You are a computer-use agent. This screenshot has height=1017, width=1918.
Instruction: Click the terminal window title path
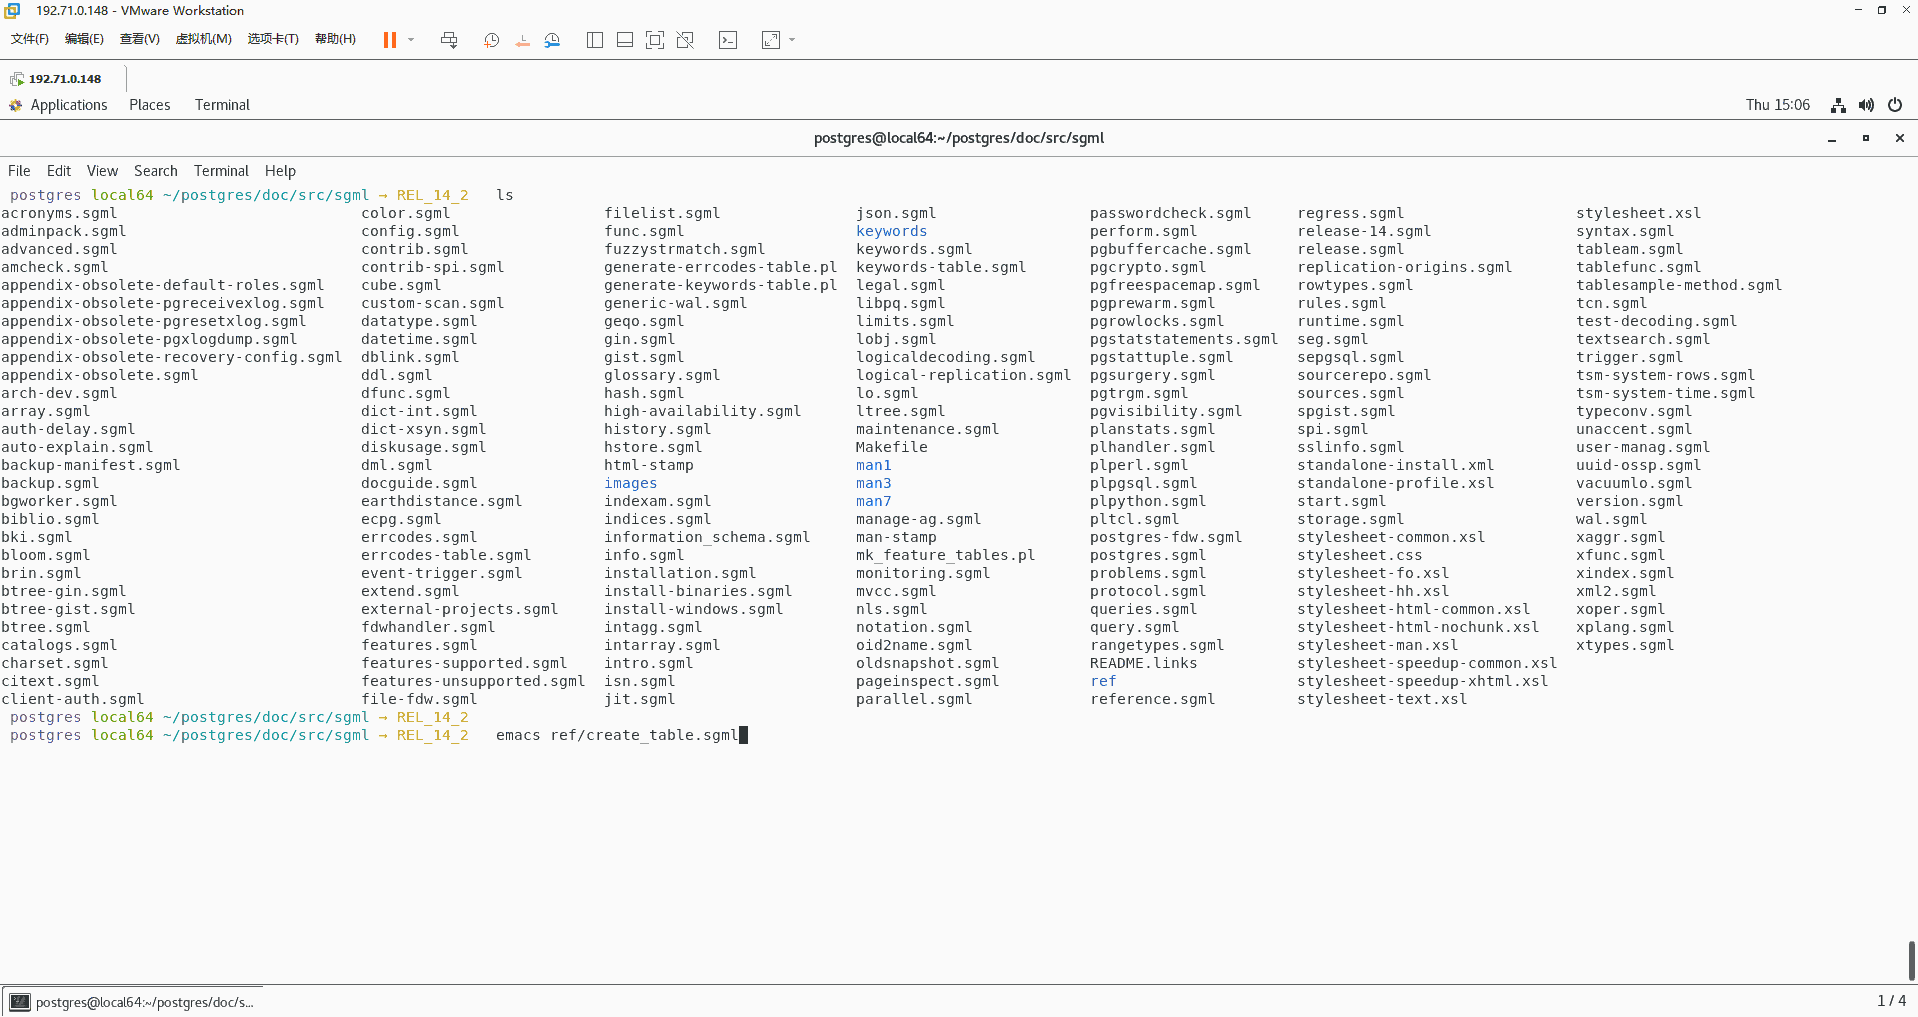958,138
